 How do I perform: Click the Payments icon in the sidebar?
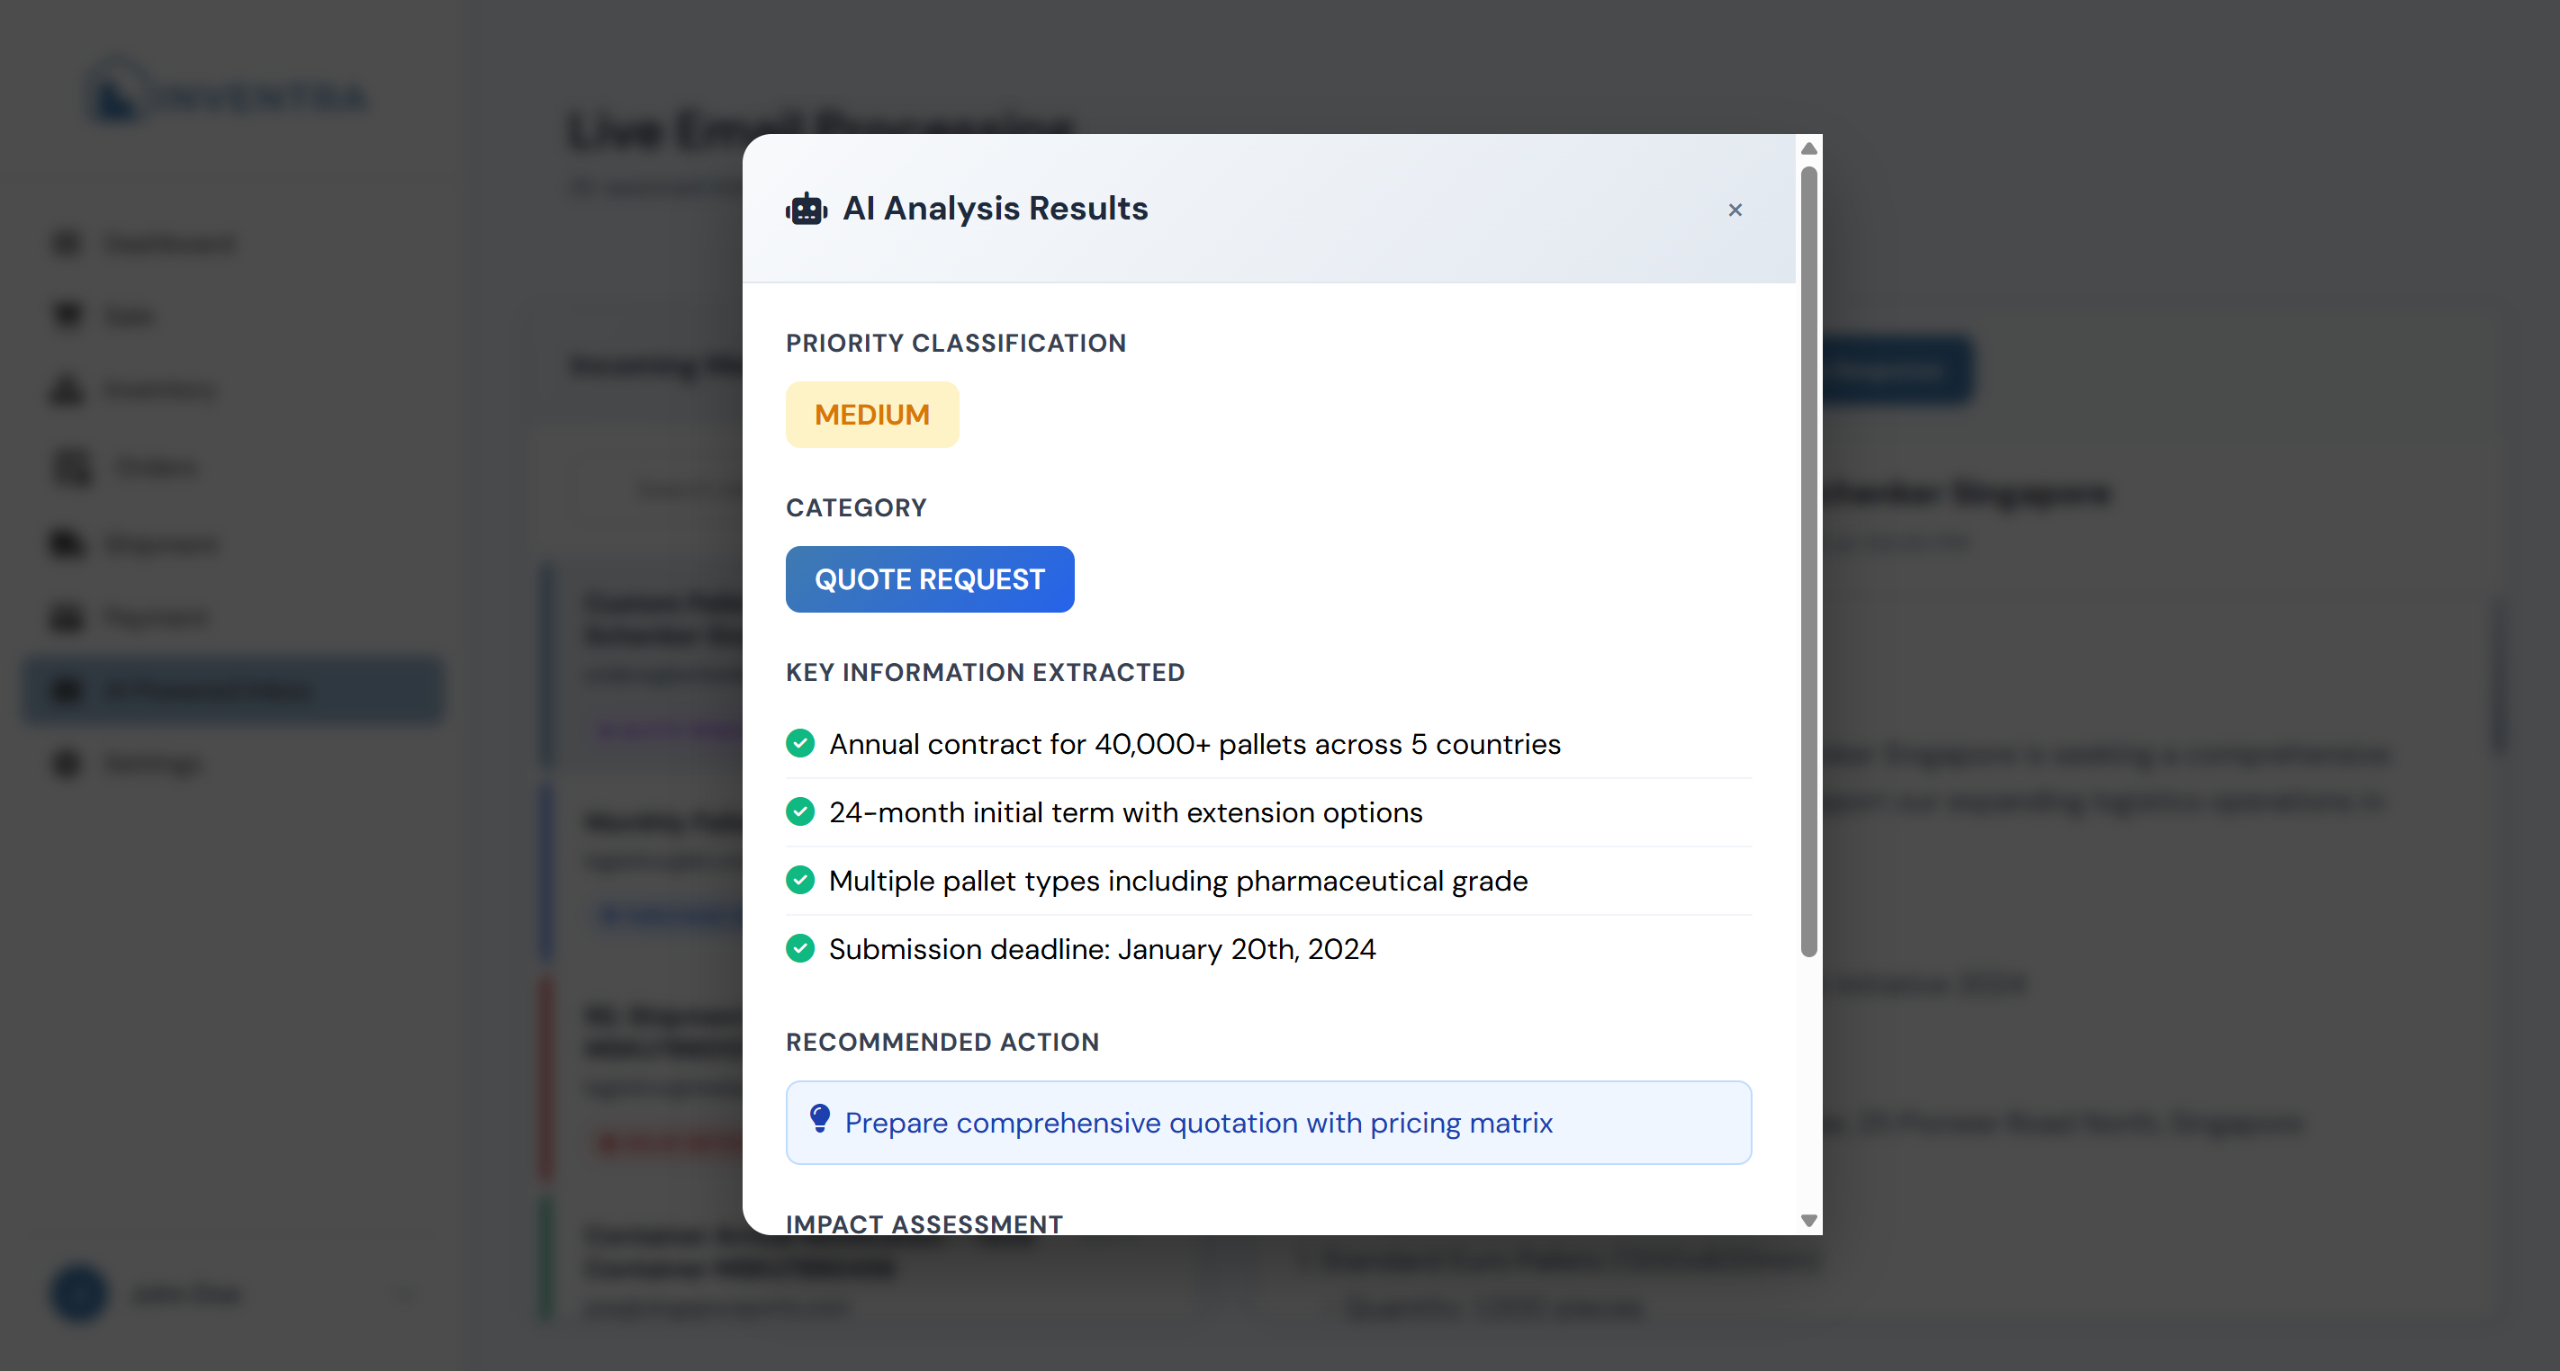coord(65,617)
